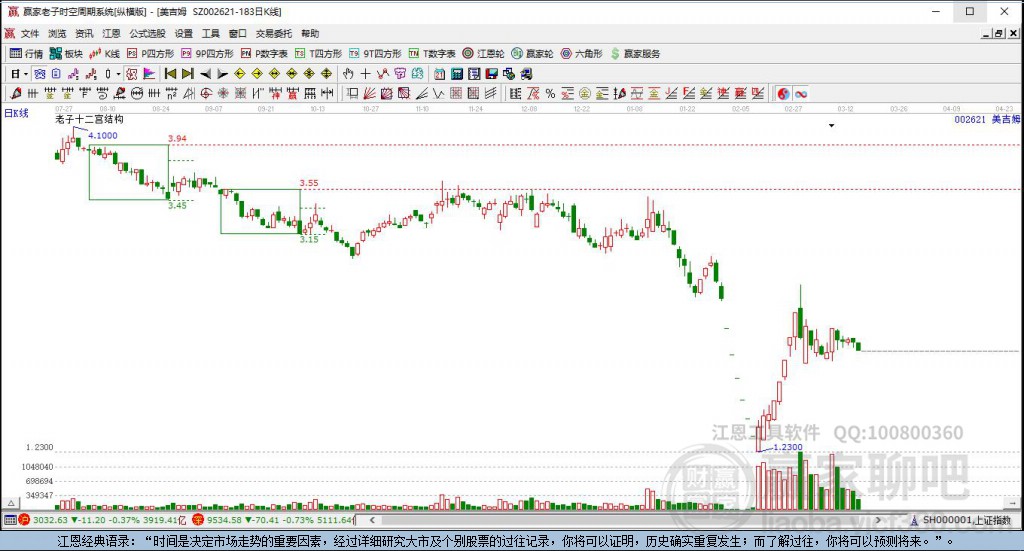Select the hand pan tool
The image size is (1024, 551).
pos(348,74)
